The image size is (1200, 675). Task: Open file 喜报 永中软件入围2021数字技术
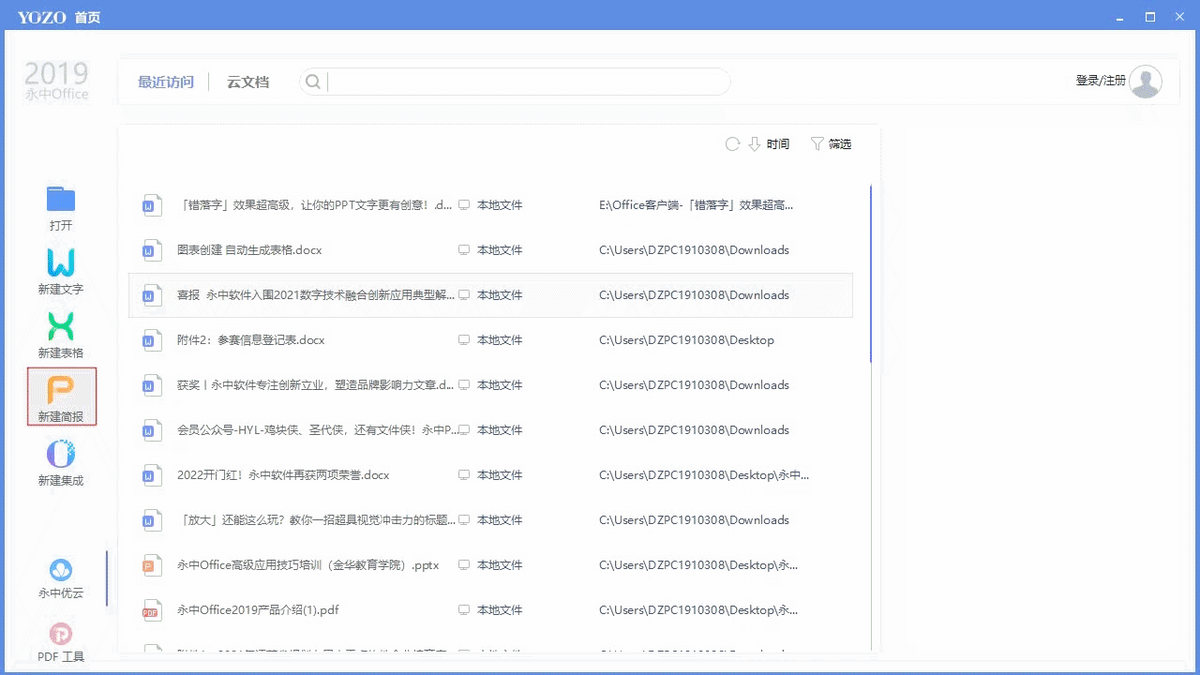315,295
